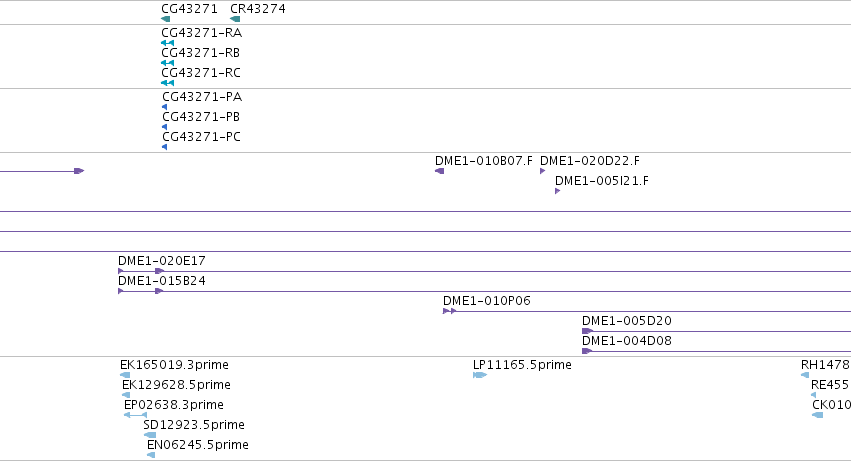Select DME1-005D20 feature label
The height and width of the screenshot is (461, 851).
point(626,321)
